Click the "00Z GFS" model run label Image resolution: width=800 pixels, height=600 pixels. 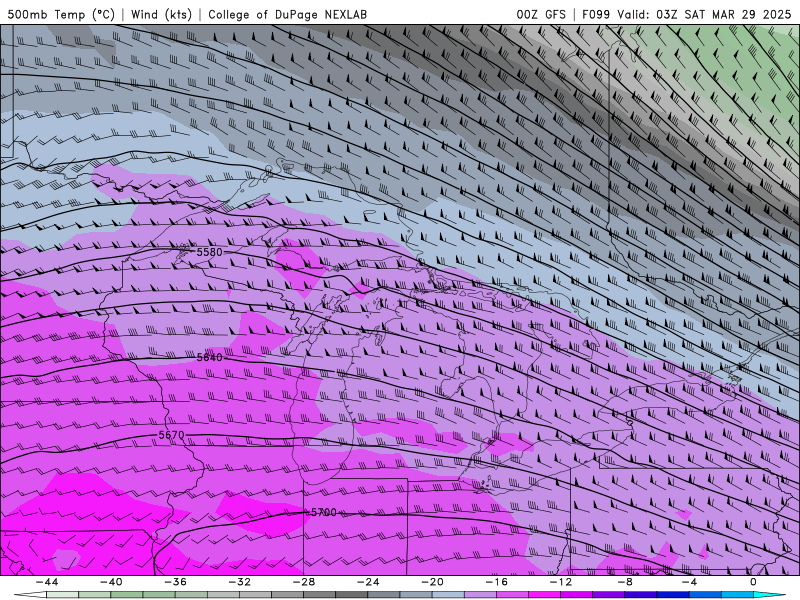pos(541,14)
